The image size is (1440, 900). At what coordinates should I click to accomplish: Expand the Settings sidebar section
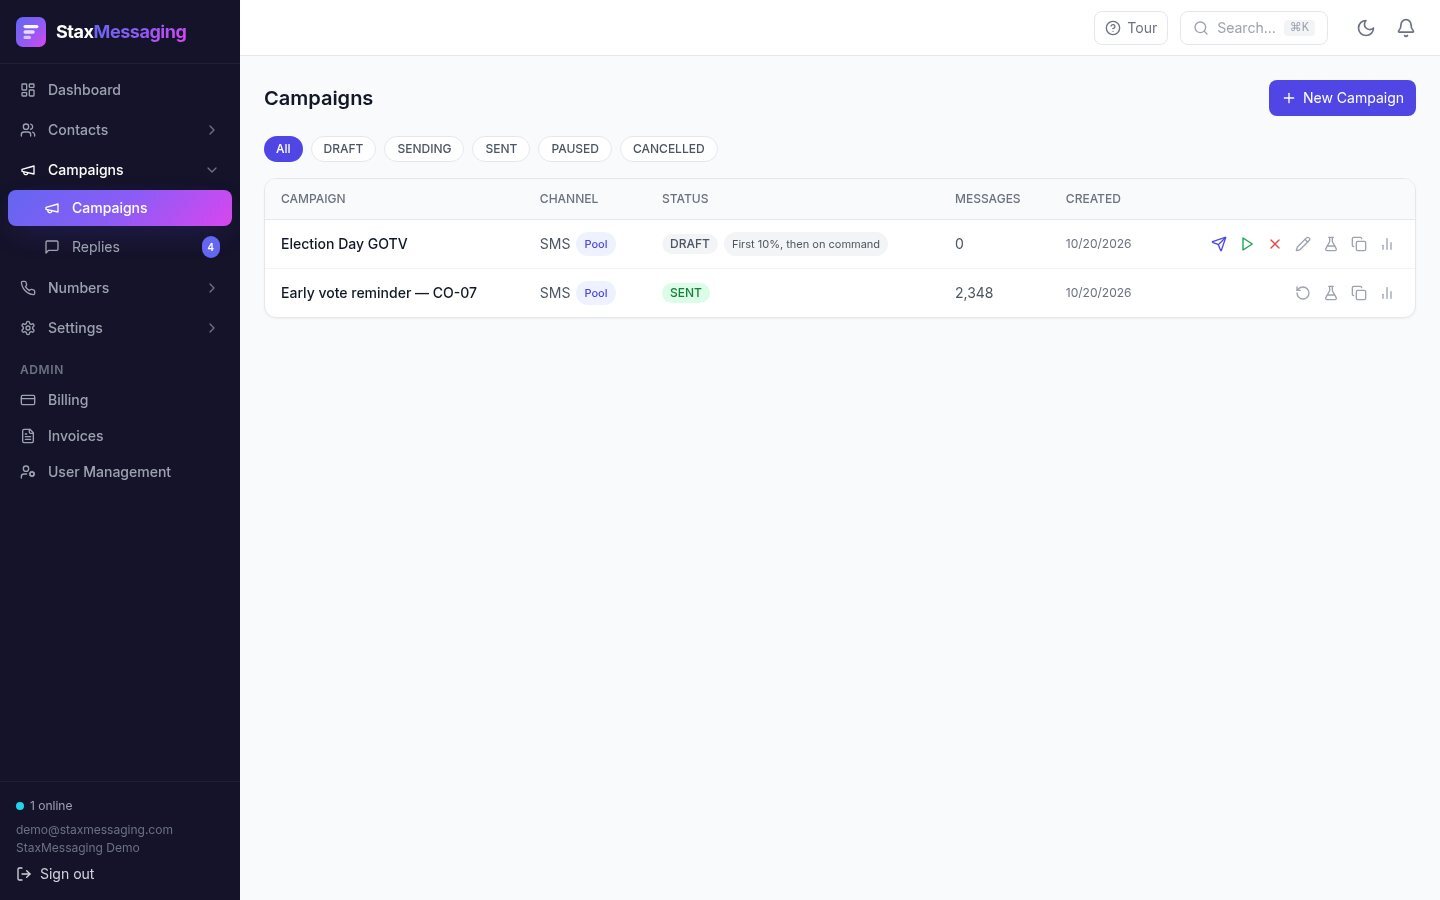(x=120, y=328)
